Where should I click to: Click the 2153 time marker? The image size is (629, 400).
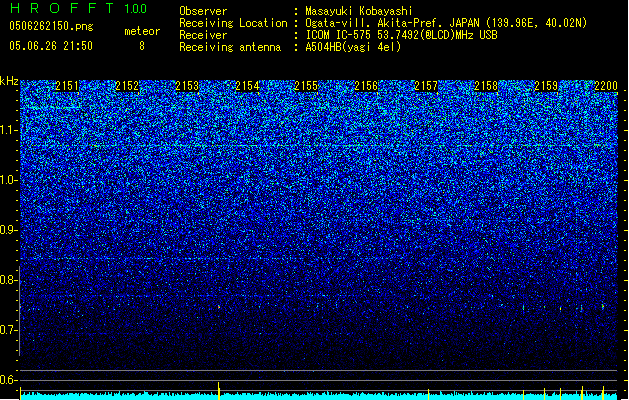[187, 86]
